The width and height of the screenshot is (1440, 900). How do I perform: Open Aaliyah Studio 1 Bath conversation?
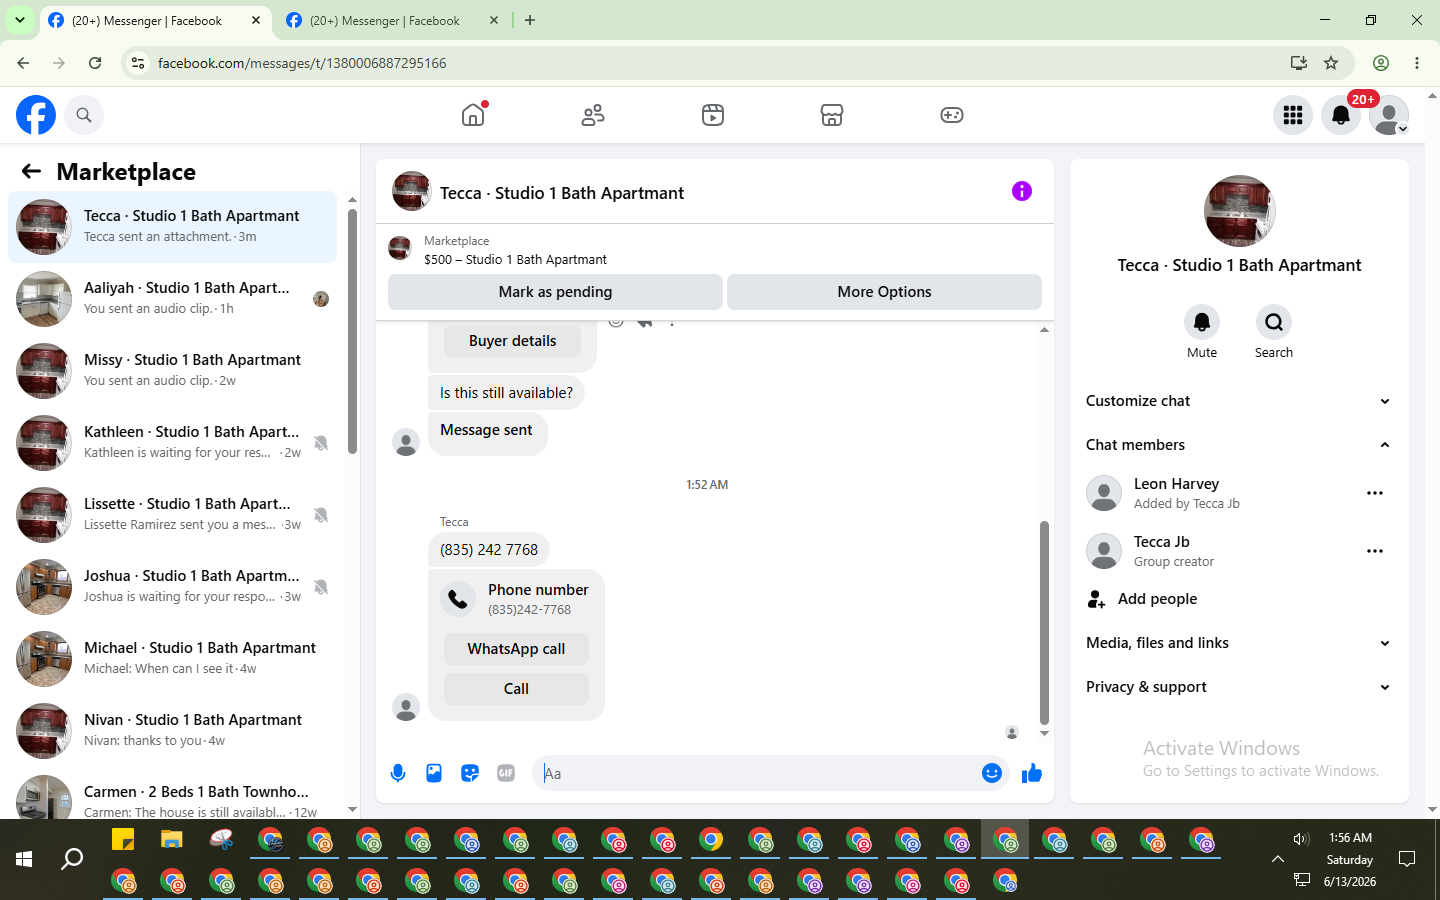pos(173,299)
